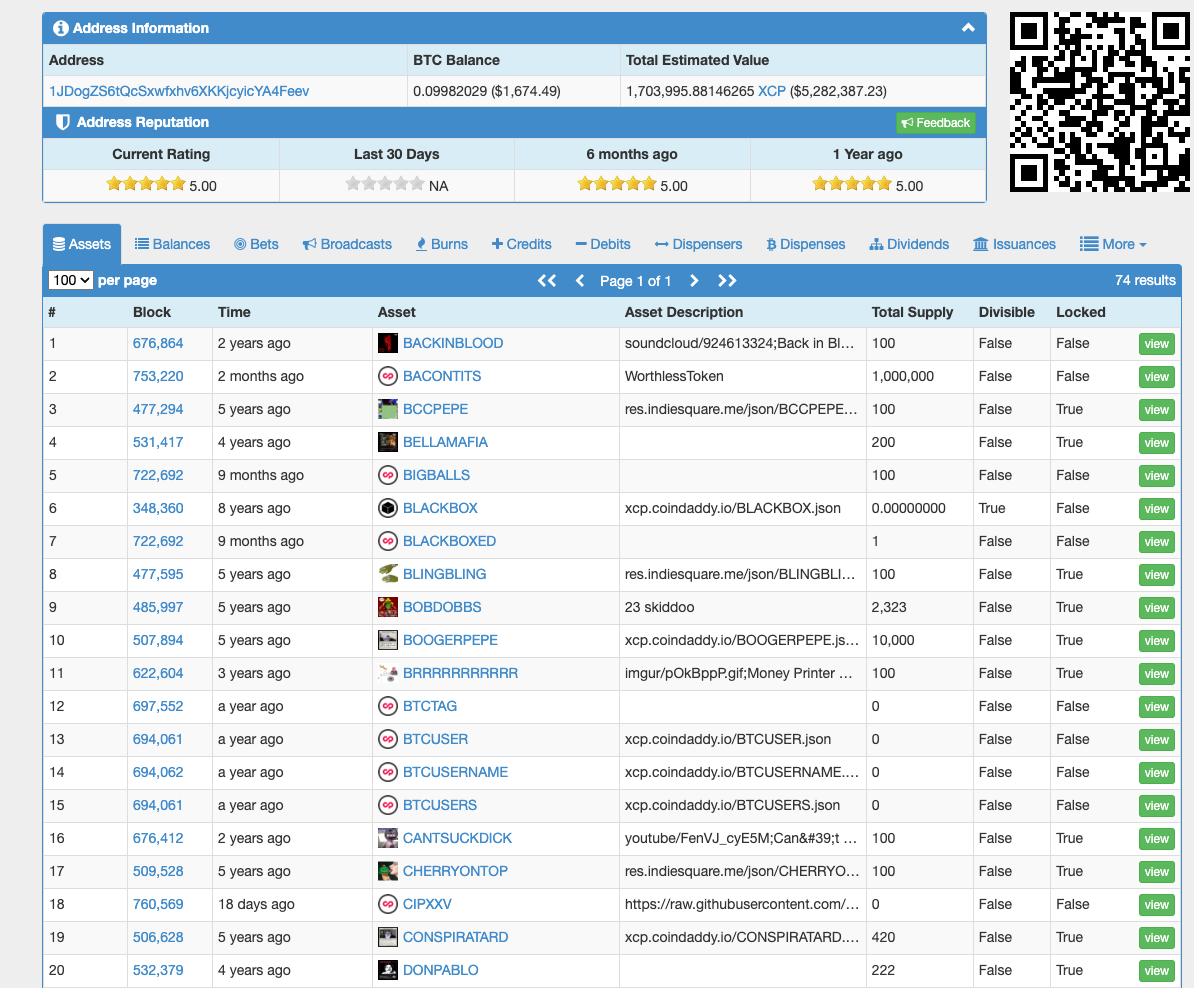Image resolution: width=1194 pixels, height=988 pixels.
Task: Open address 1JDogZS6tQcSxwfxhv6XKKjcyicYA4Feev link
Action: coord(179,91)
